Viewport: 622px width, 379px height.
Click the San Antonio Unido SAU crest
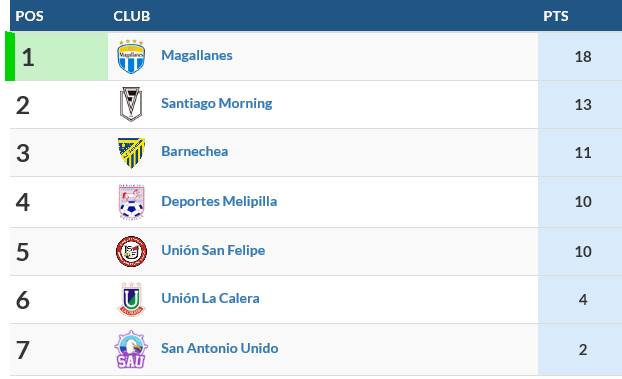[131, 349]
